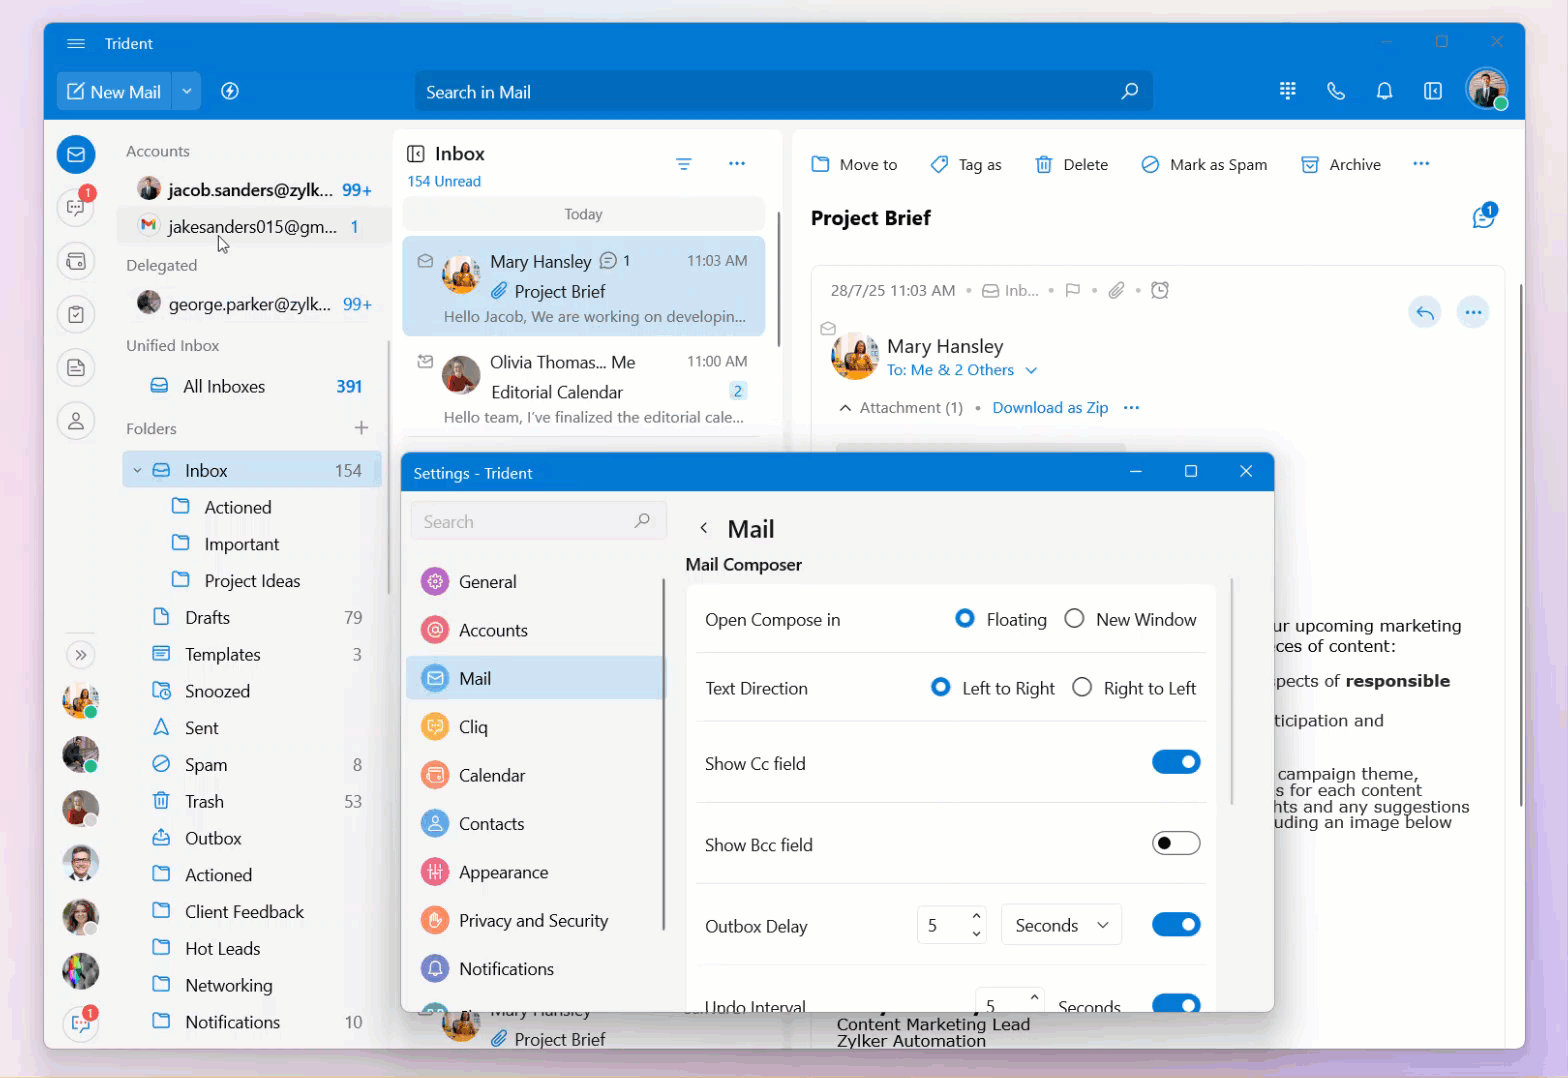
Task: Open the chat icon with red badge
Action: click(x=76, y=207)
